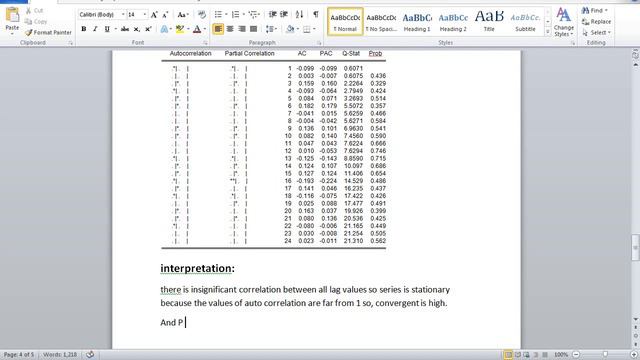Click the Paste clipboard icon
This screenshot has width=640, height=360.
point(12,16)
